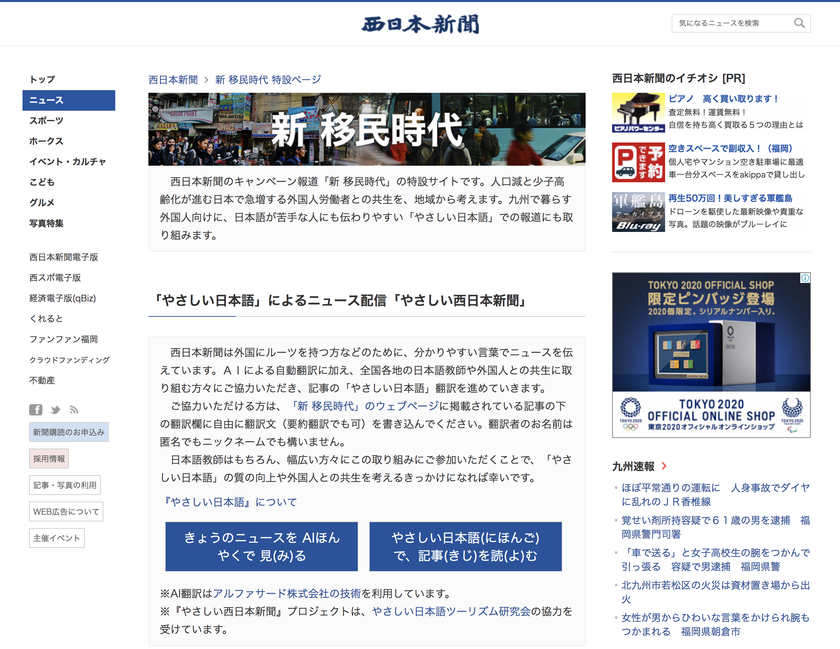840x649 pixels.
Task: Open やさしい日本語ツーリズム研究会 link
Action: (451, 611)
